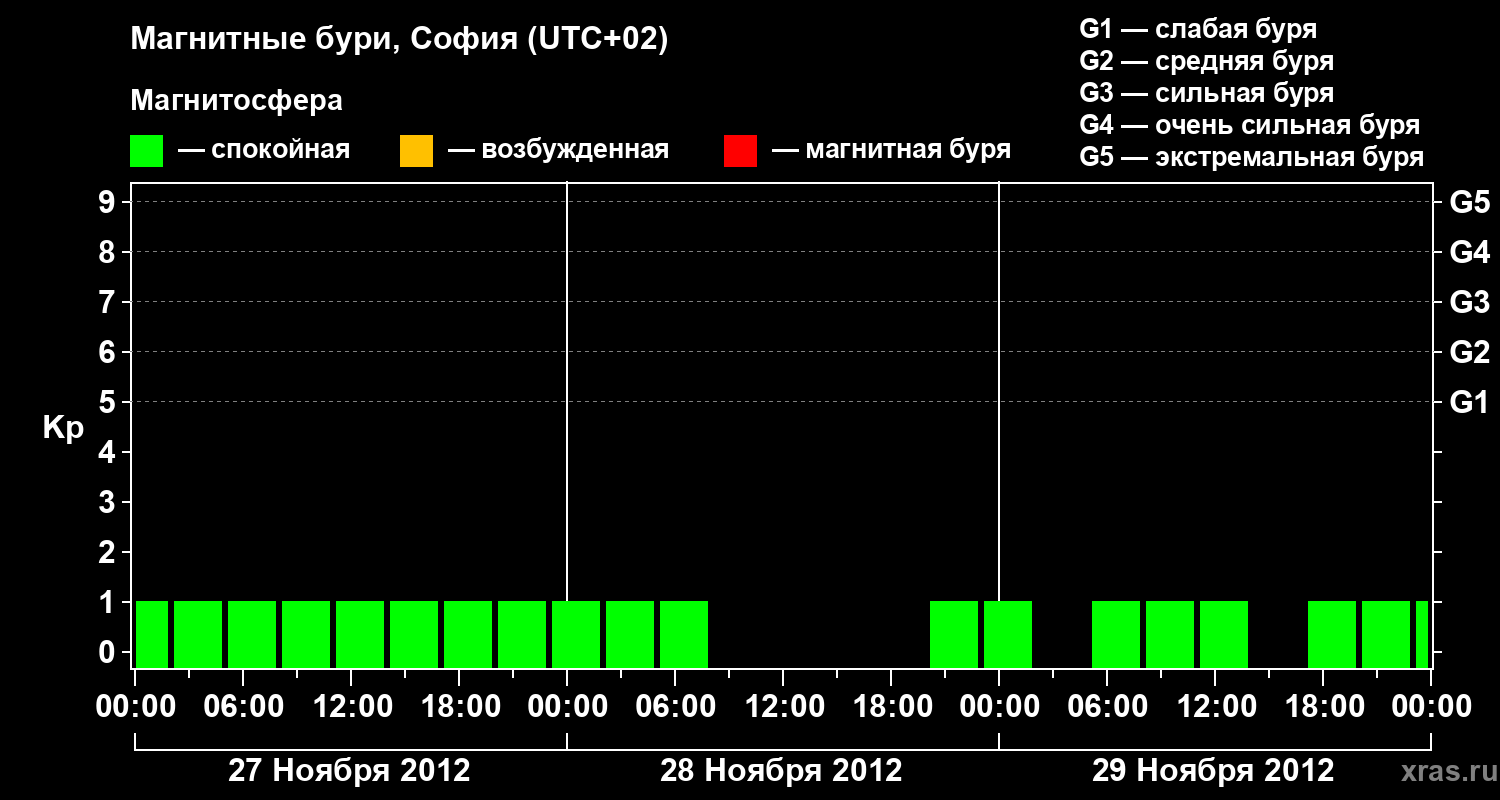The height and width of the screenshot is (800, 1500).
Task: Click the red 'магнитная буря' legend swatch
Action: (740, 151)
